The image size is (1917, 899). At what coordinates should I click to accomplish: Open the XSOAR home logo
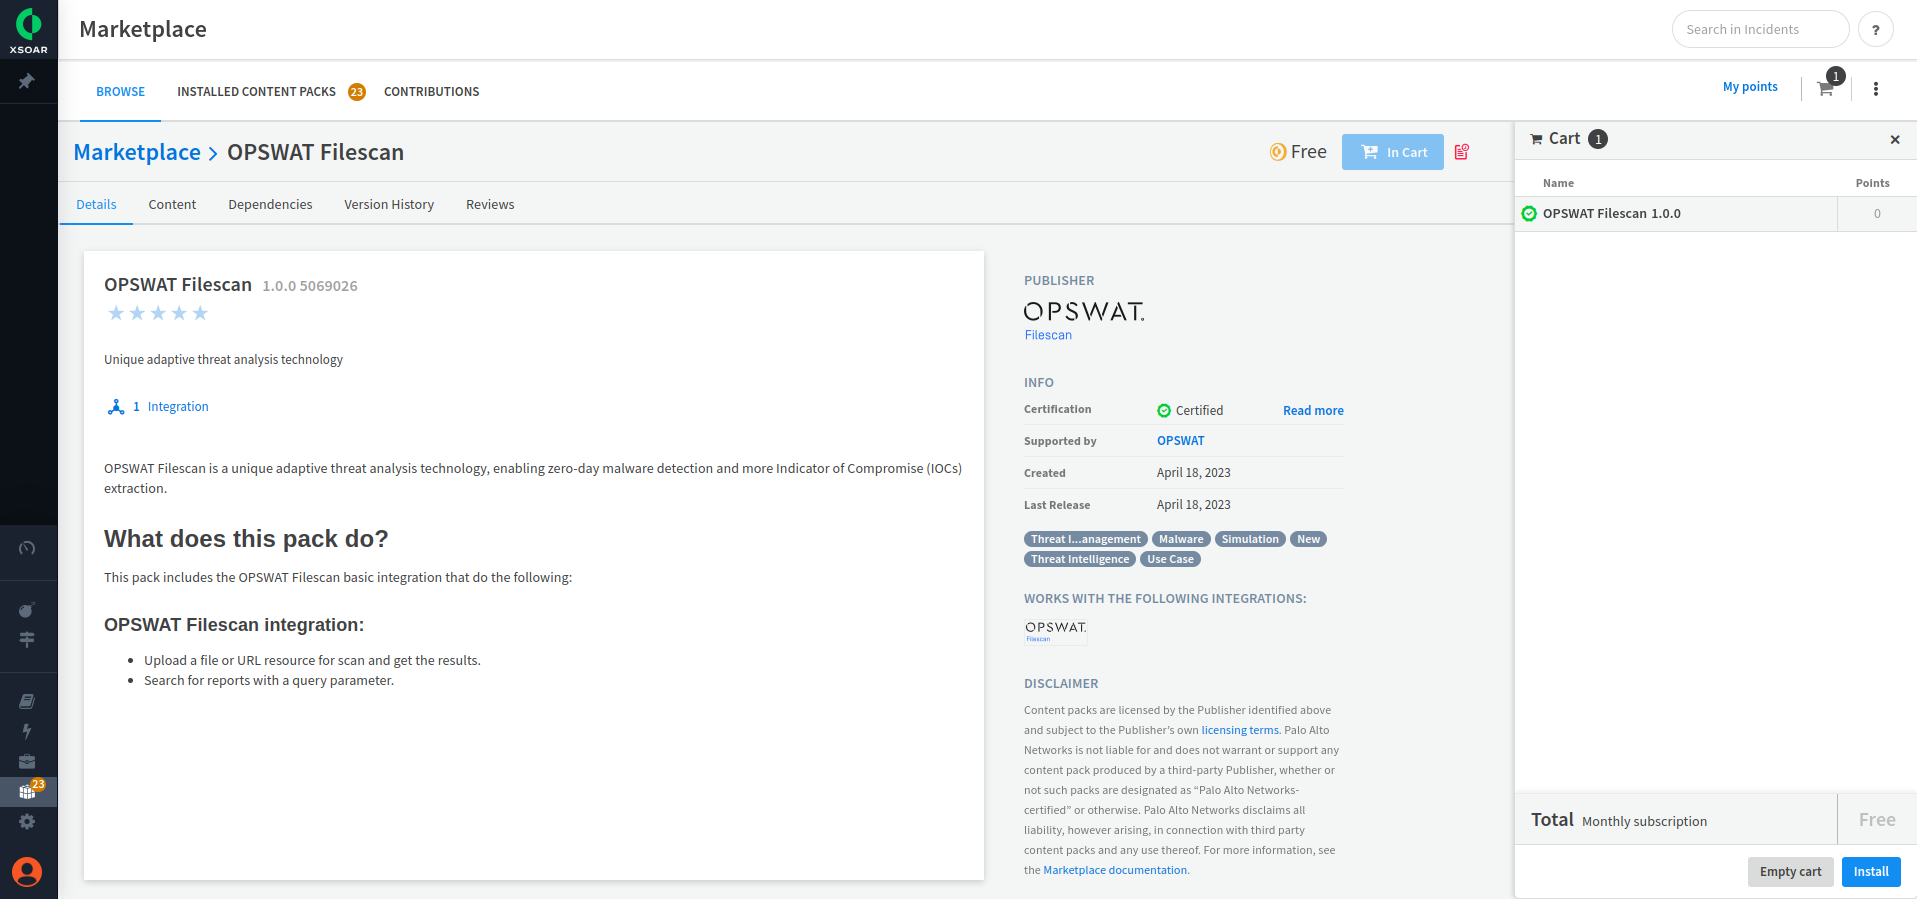click(28, 29)
